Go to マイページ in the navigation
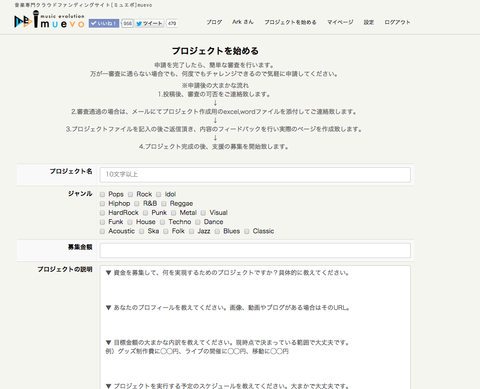This screenshot has height=389, width=480. click(x=340, y=22)
